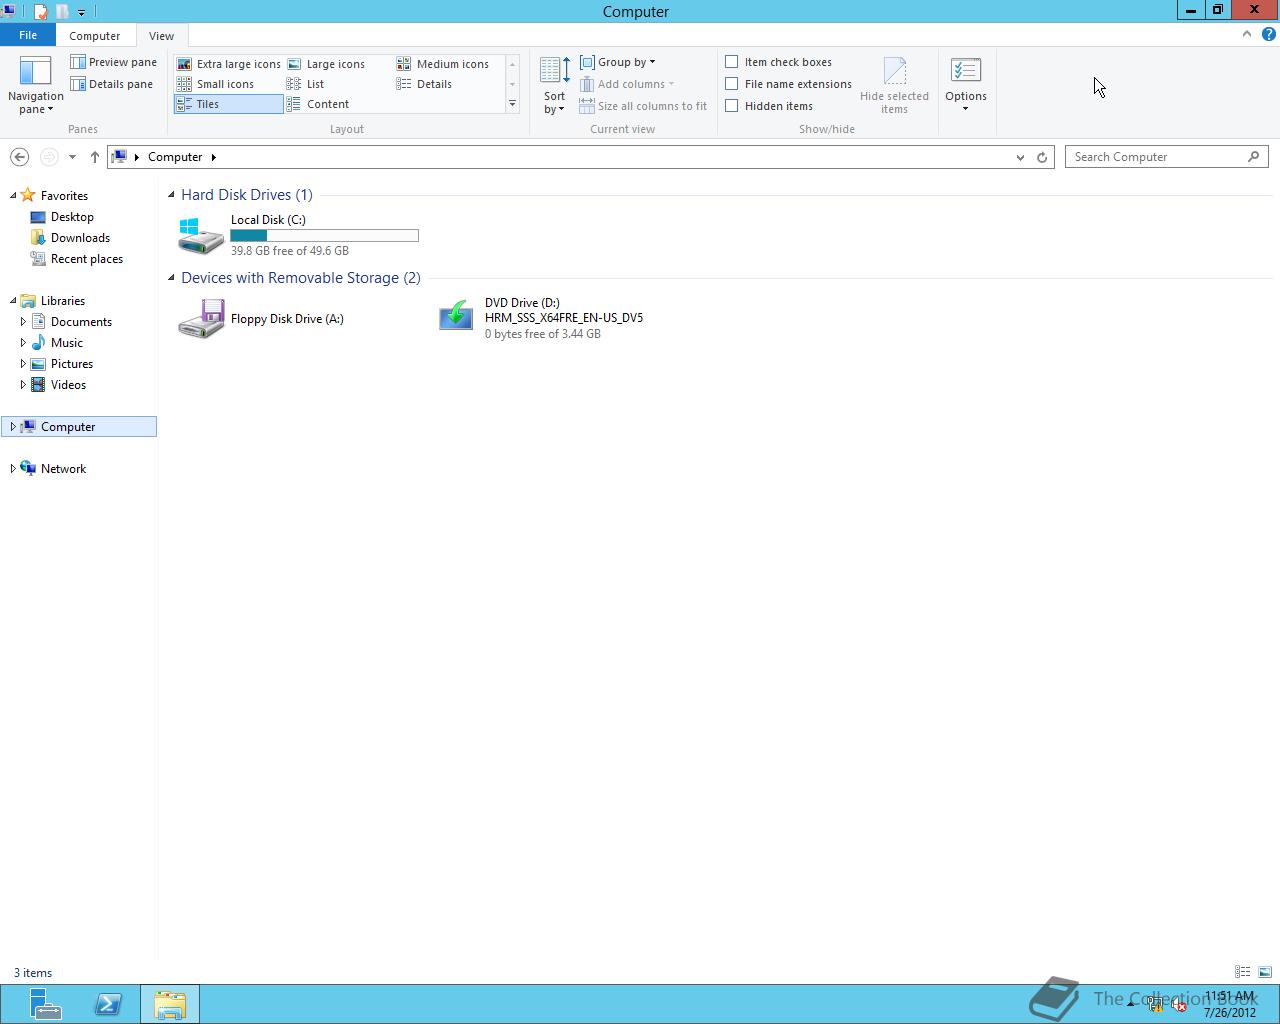Switch layout to Content view
This screenshot has width=1280, height=1024.
point(318,104)
